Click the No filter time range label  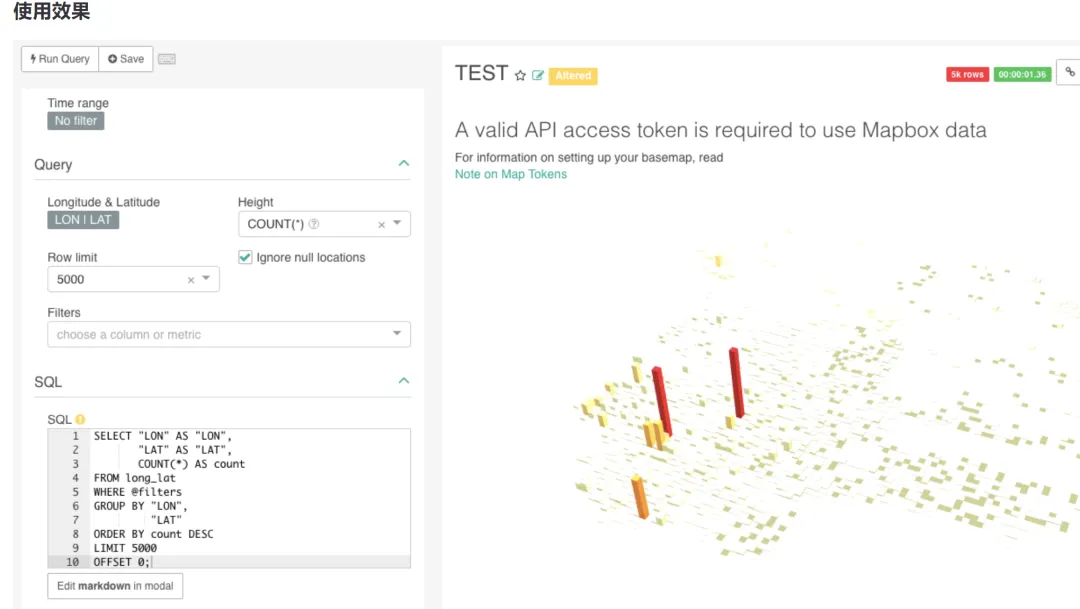(76, 121)
